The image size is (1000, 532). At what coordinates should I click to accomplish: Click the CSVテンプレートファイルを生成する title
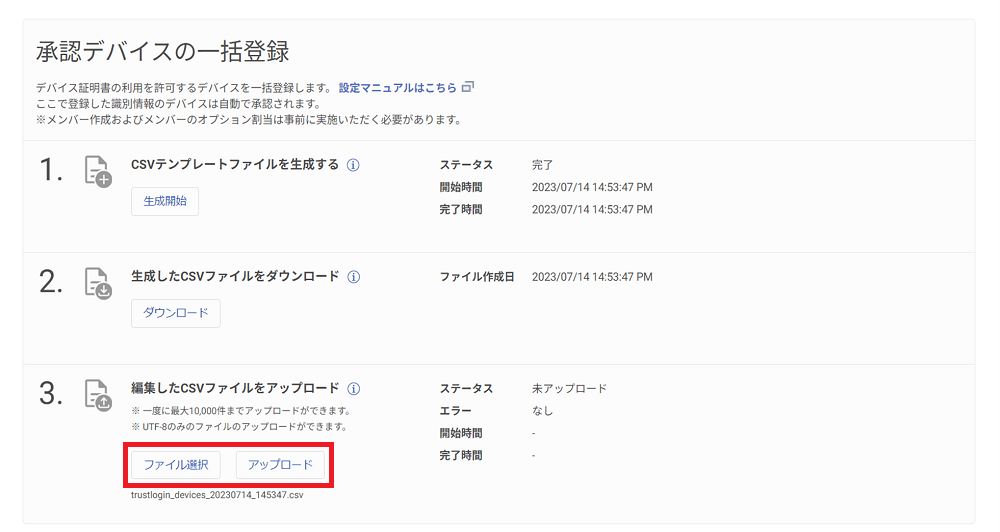click(235, 165)
